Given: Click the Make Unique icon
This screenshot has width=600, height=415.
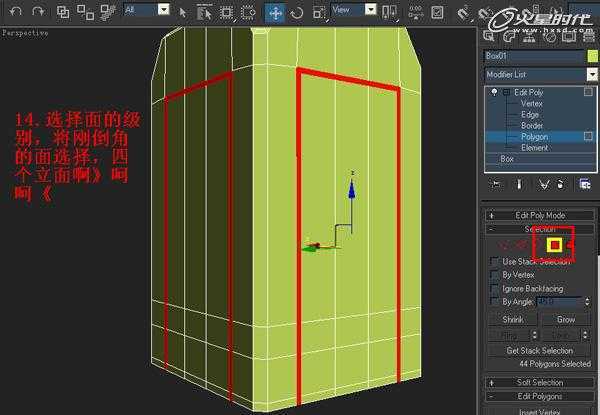Looking at the screenshot, I should (x=543, y=184).
